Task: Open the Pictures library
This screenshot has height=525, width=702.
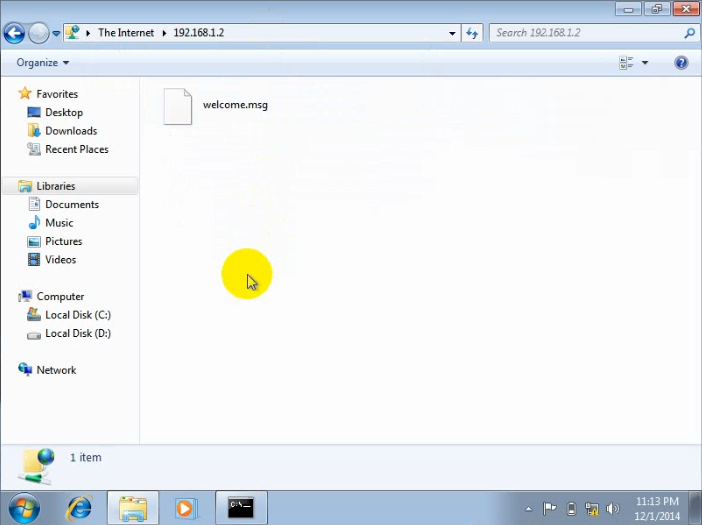Action: point(64,241)
